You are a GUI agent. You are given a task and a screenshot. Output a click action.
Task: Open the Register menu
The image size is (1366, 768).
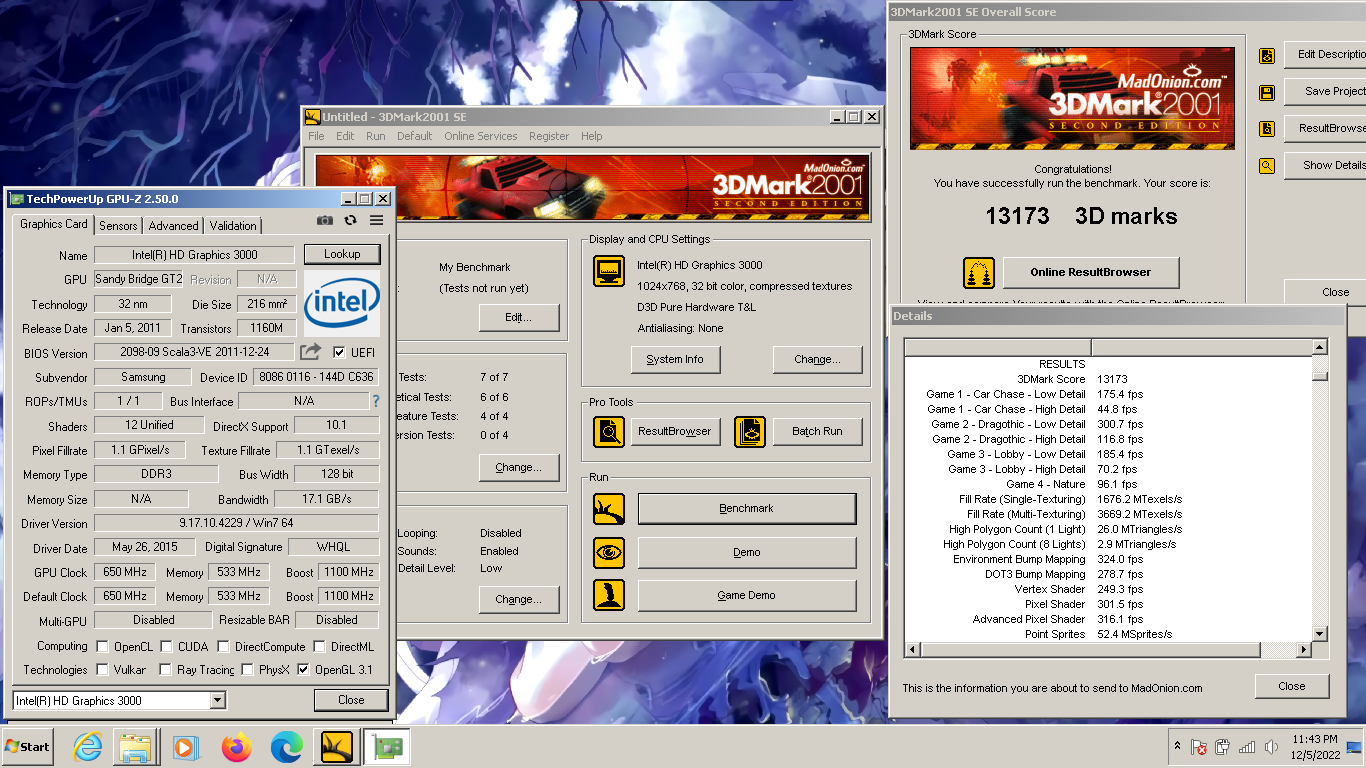549,136
